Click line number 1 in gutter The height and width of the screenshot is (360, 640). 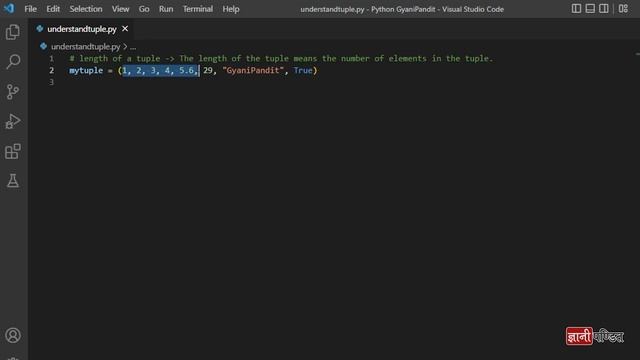tap(51, 58)
